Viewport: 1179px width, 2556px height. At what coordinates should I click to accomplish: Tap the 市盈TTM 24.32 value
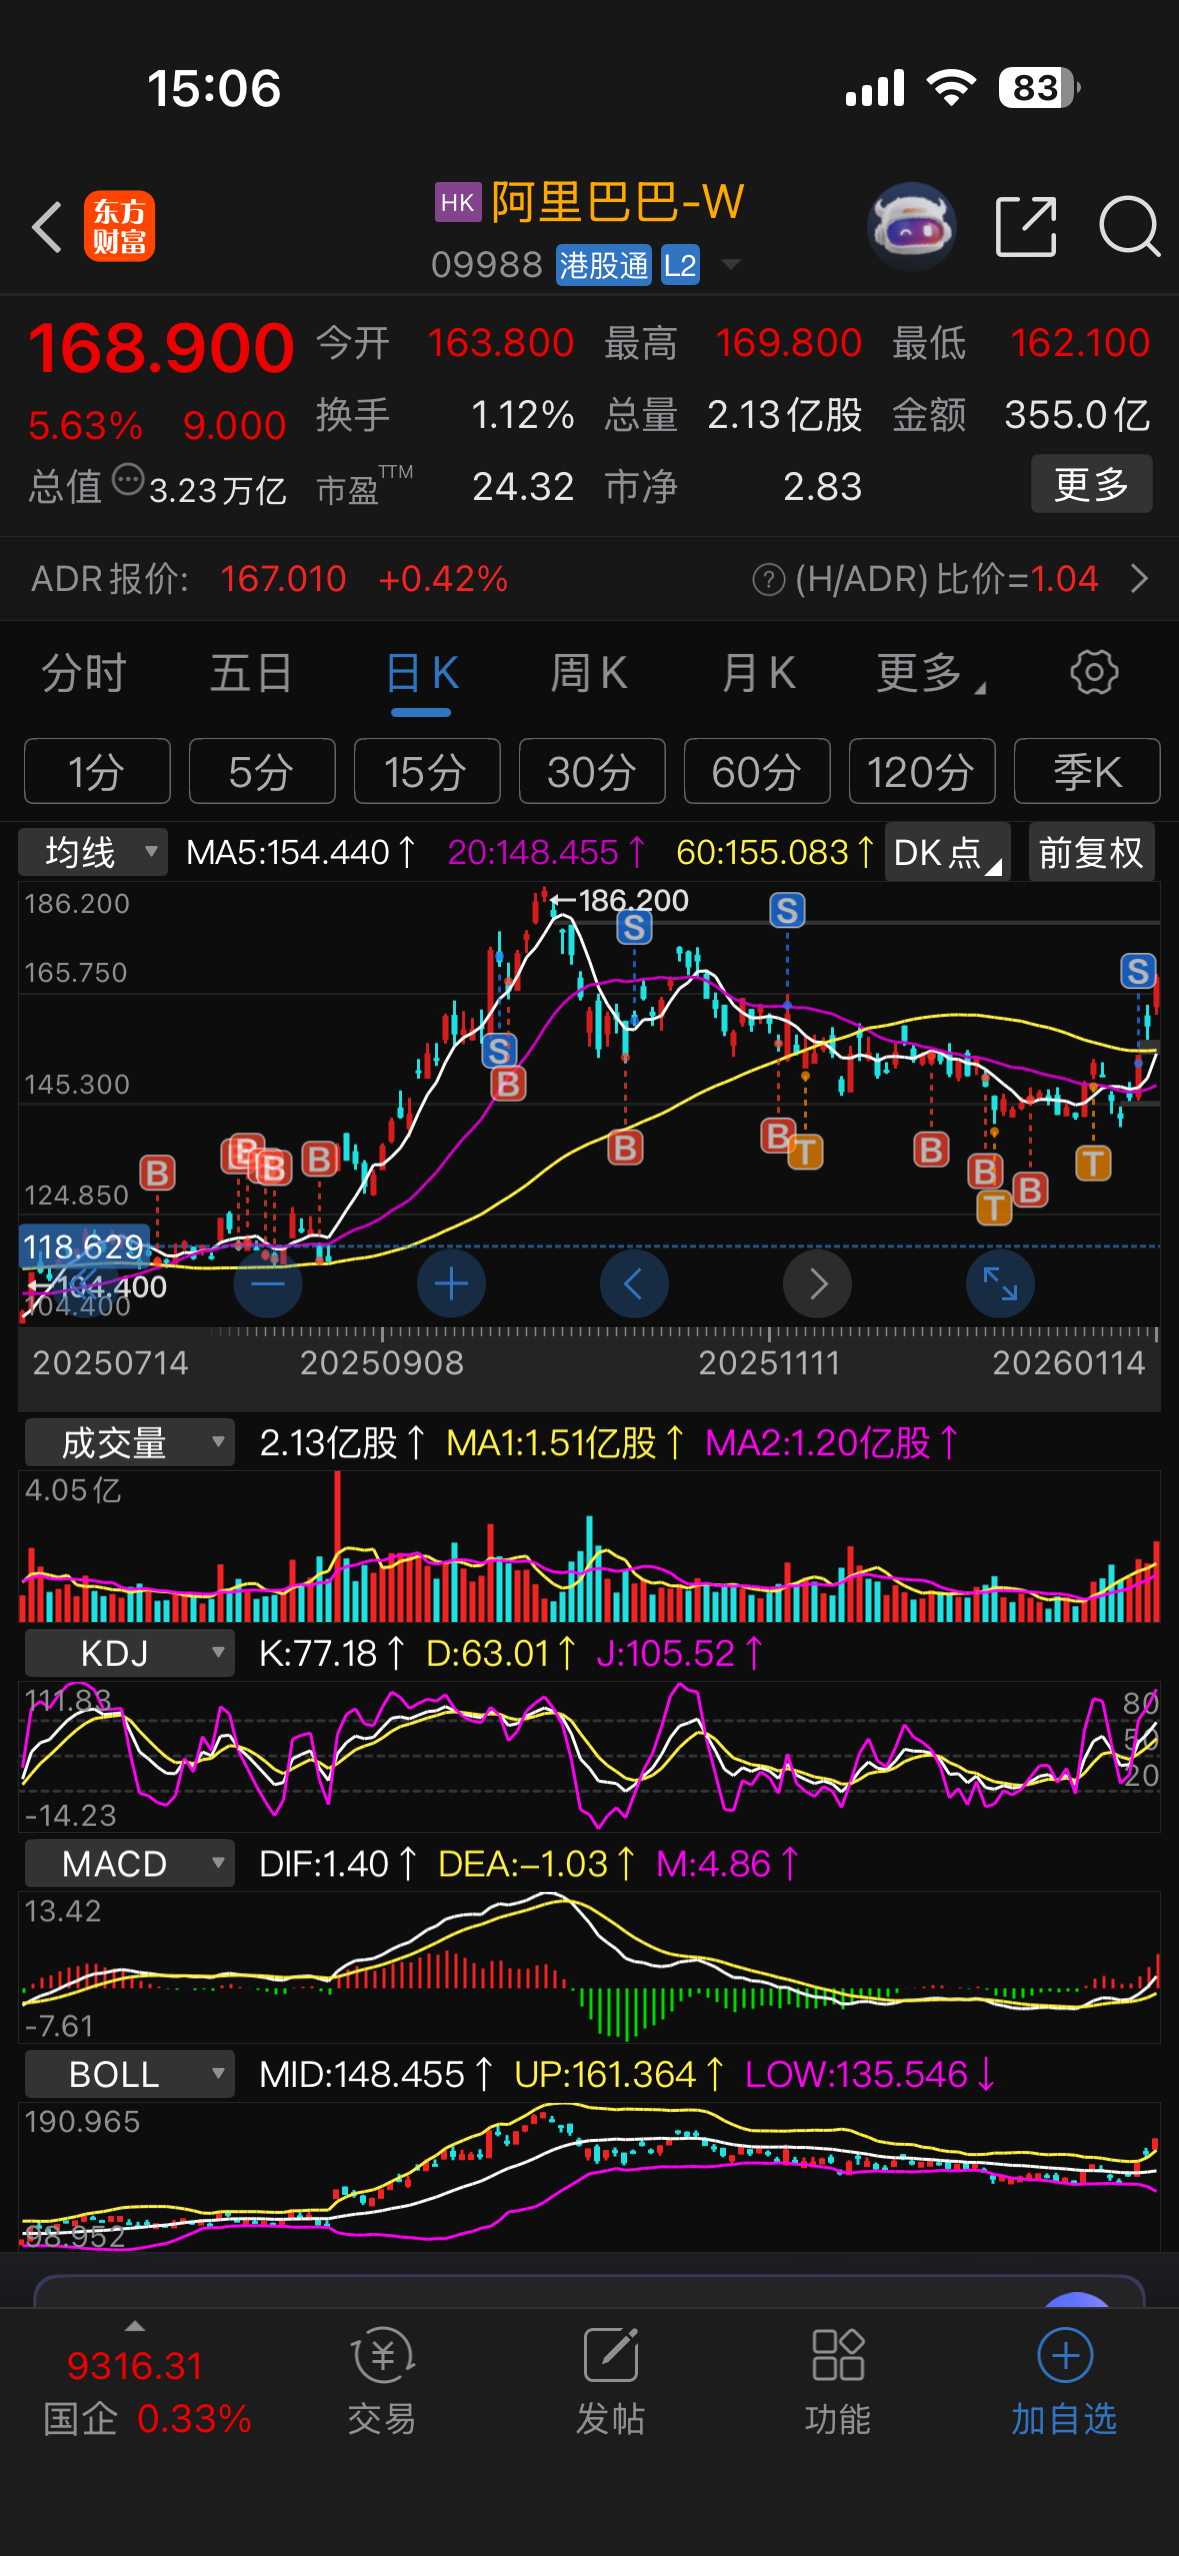click(523, 487)
